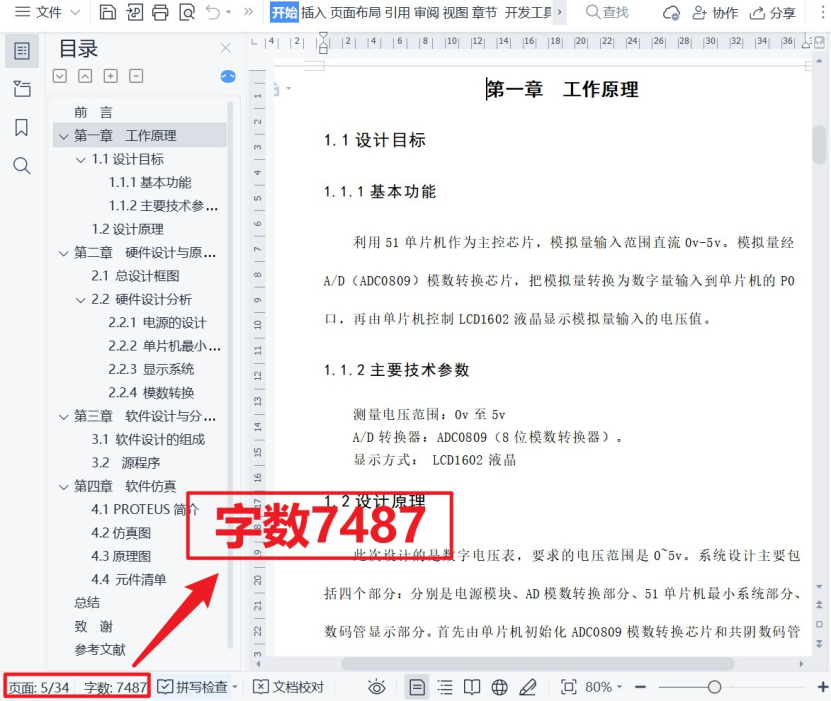Click the zoom in plus button
Screen dimensions: 831x701
823,687
